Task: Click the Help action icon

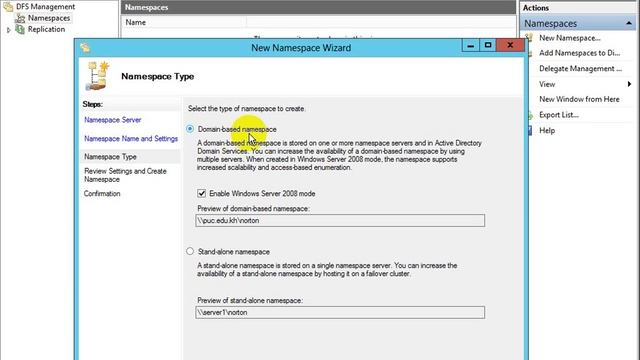Action: (529, 130)
